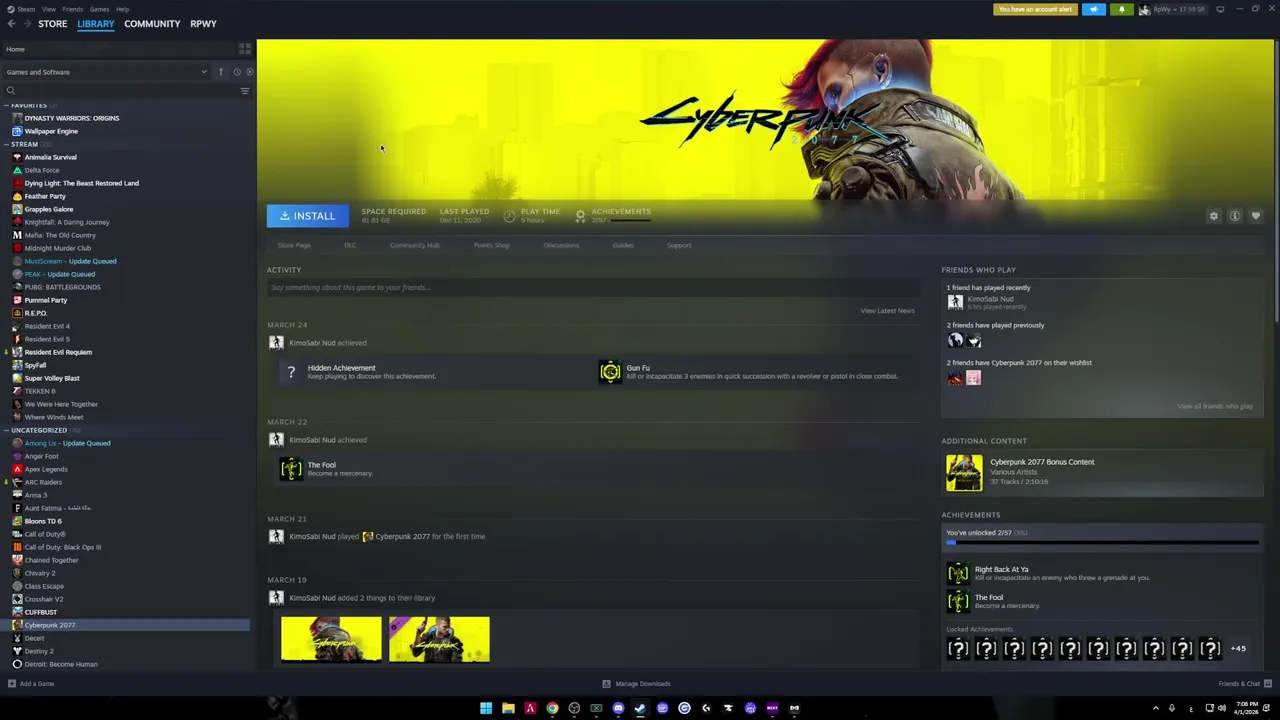Select Wallpaper Engine in library

pos(51,131)
